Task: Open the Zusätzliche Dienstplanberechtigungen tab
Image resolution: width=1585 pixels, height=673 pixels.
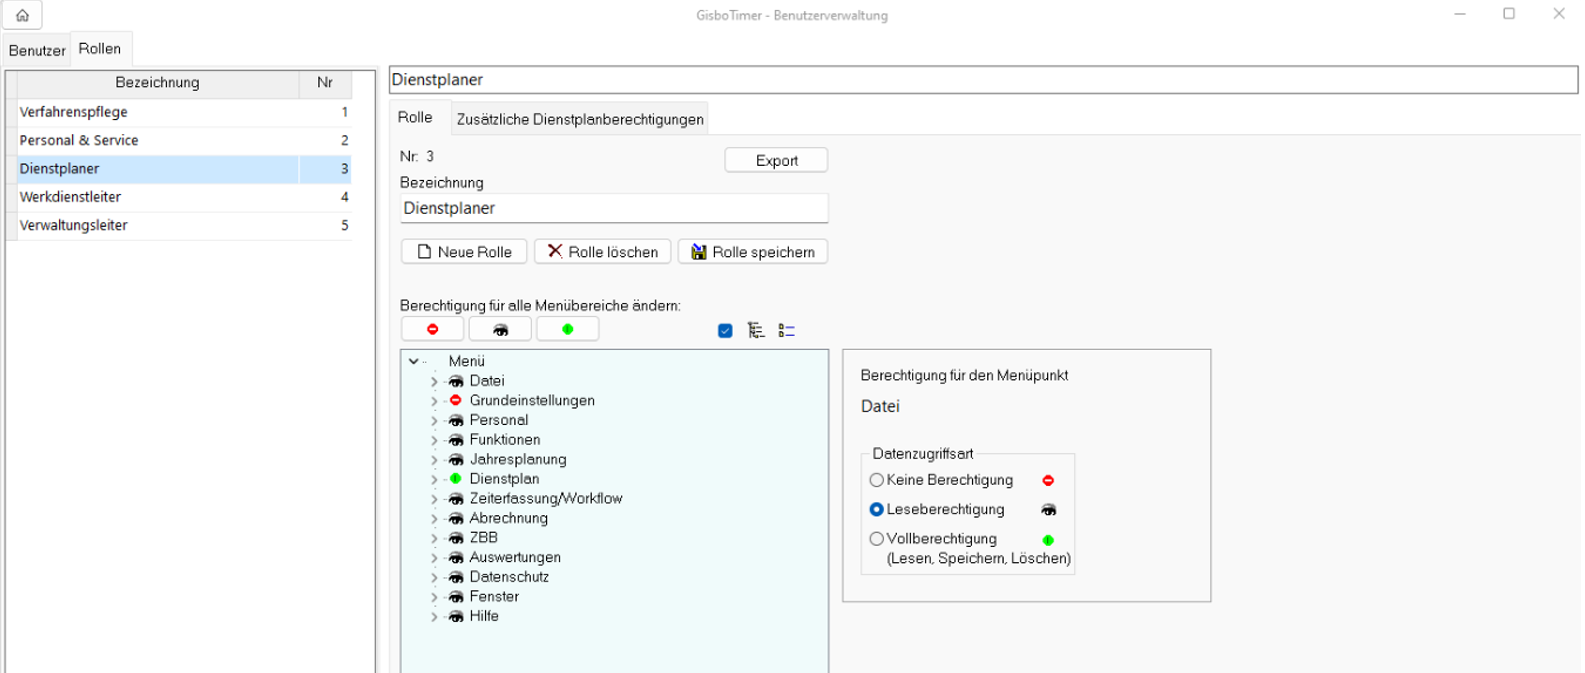Action: [580, 119]
